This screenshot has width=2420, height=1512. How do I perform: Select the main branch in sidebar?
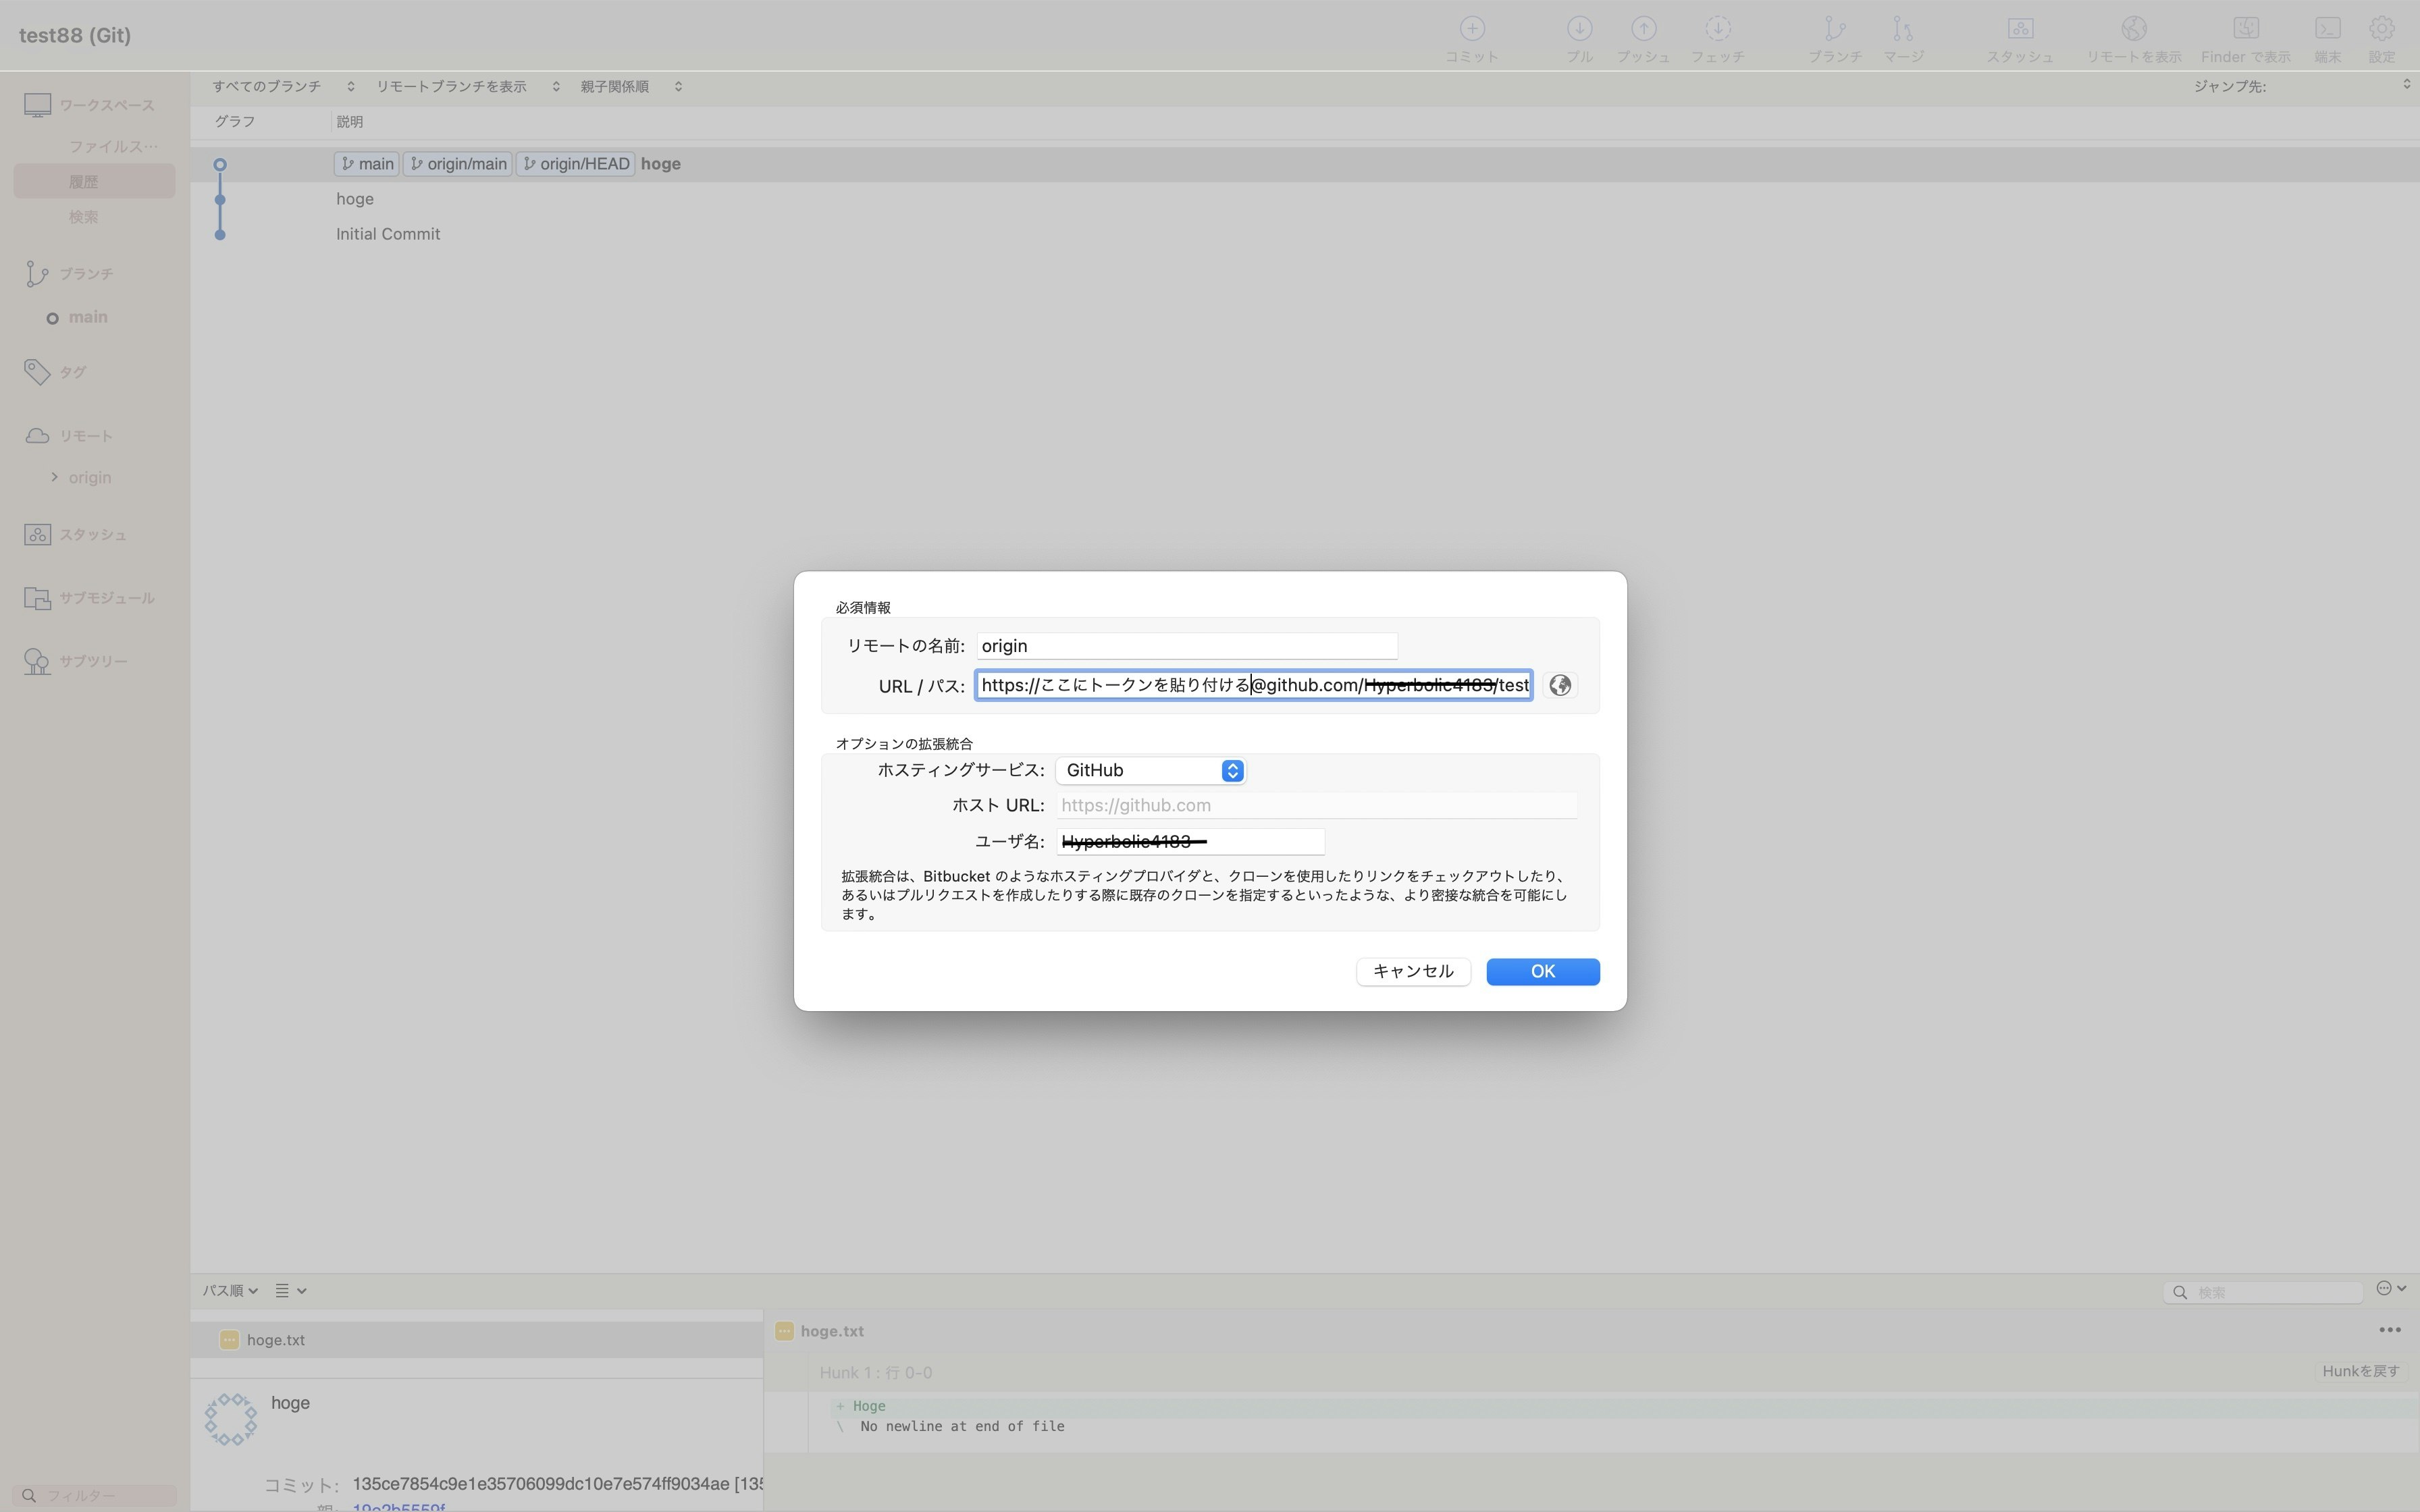click(x=88, y=317)
